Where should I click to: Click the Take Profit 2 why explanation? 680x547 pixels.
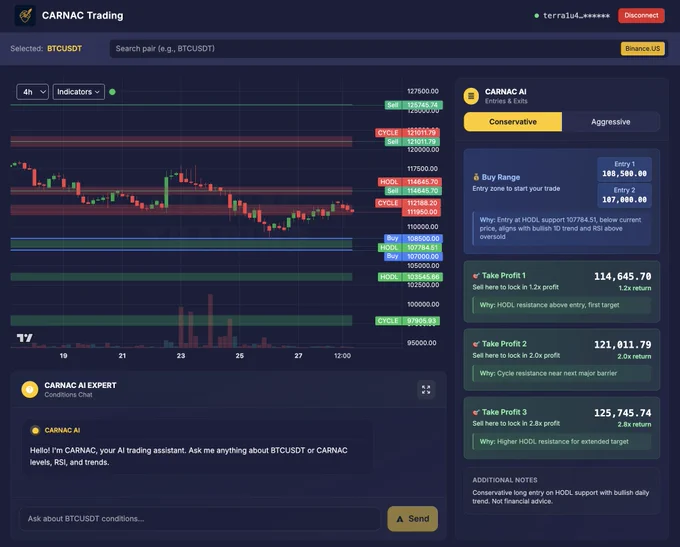pyautogui.click(x=562, y=373)
